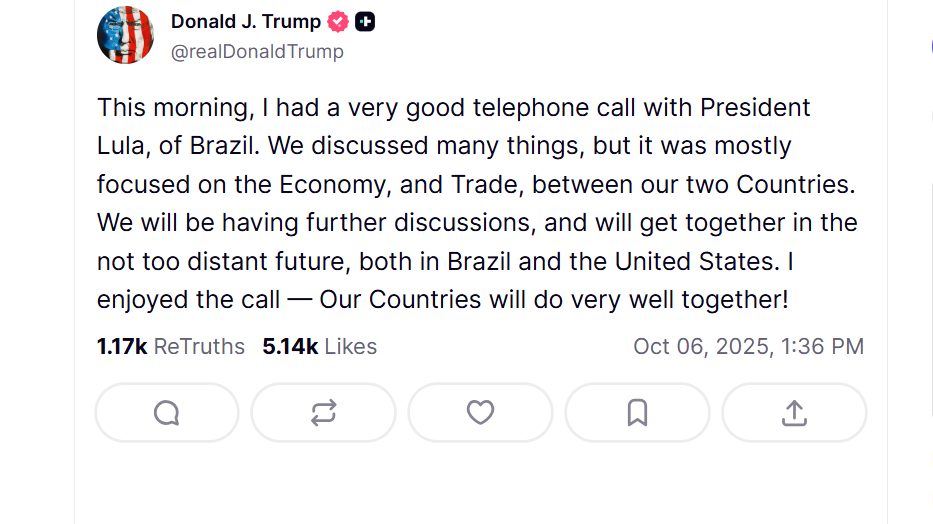933x524 pixels.
Task: Click the words 'President Lula' in the post
Action: pyautogui.click(x=755, y=108)
